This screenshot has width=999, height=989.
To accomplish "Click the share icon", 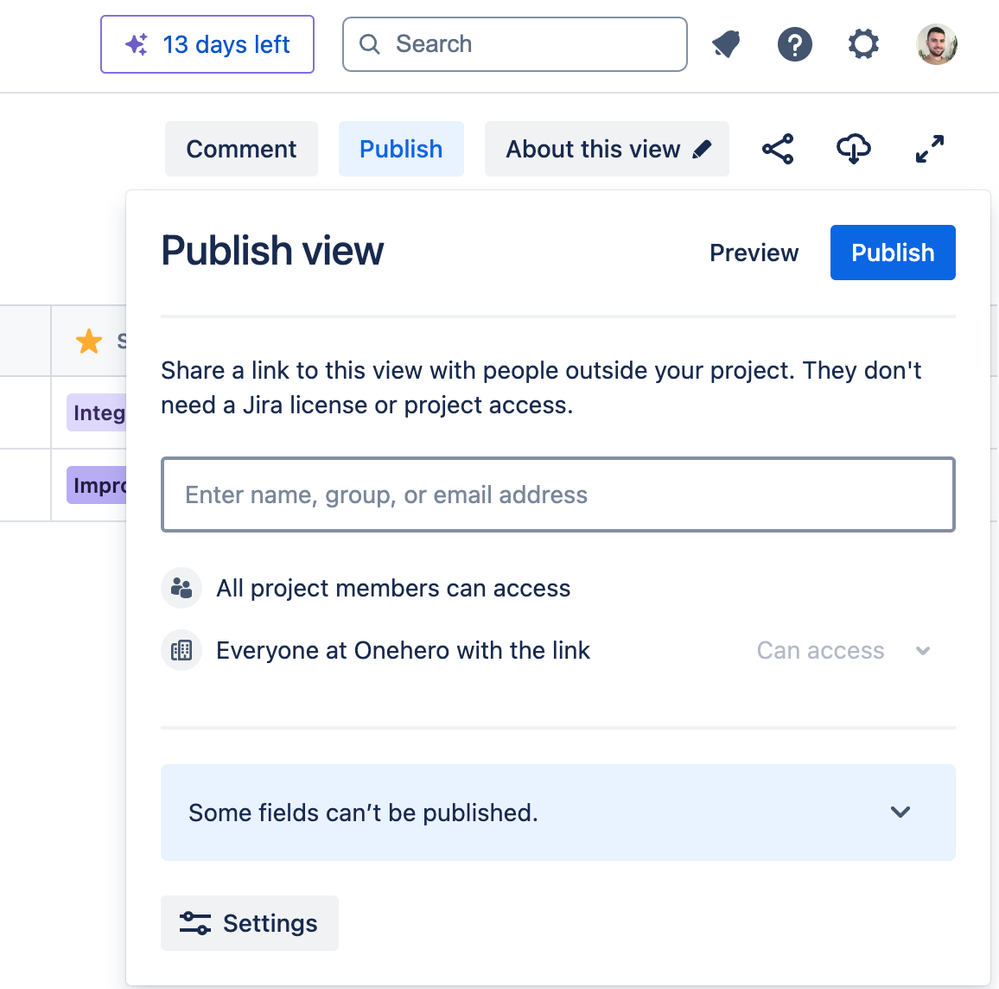I will [x=778, y=148].
